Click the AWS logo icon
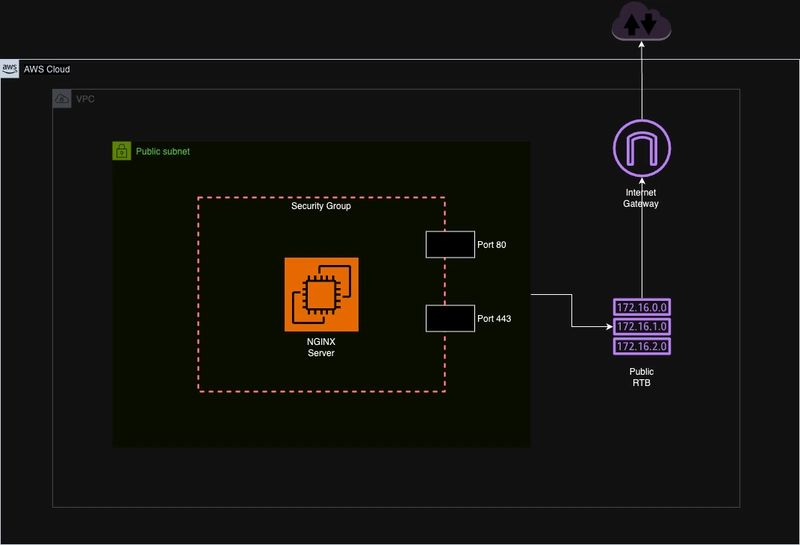The width and height of the screenshot is (800, 545). (x=10, y=69)
